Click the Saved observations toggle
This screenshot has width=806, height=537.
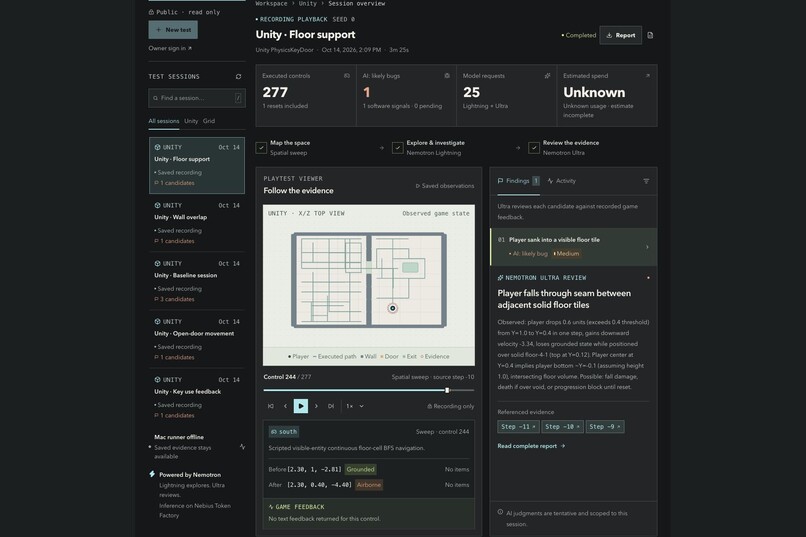coord(445,186)
